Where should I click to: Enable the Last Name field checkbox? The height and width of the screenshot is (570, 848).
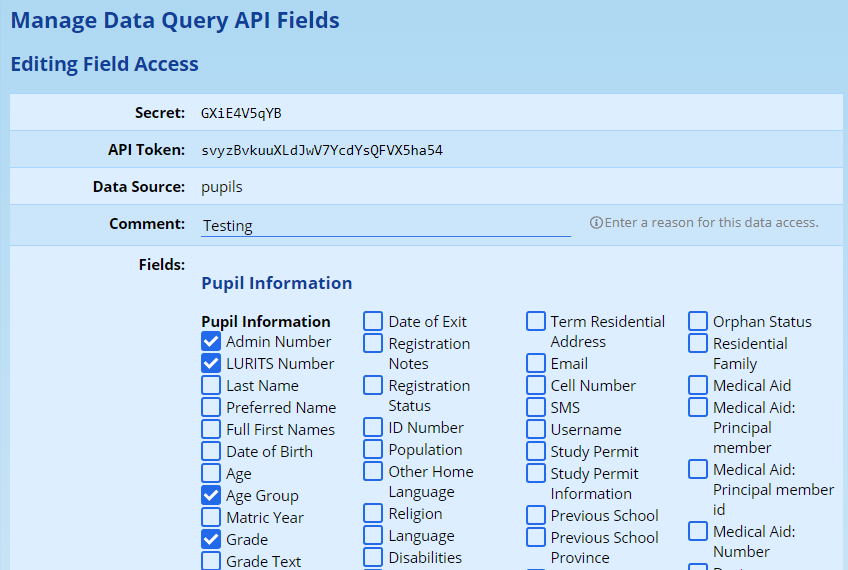[211, 385]
